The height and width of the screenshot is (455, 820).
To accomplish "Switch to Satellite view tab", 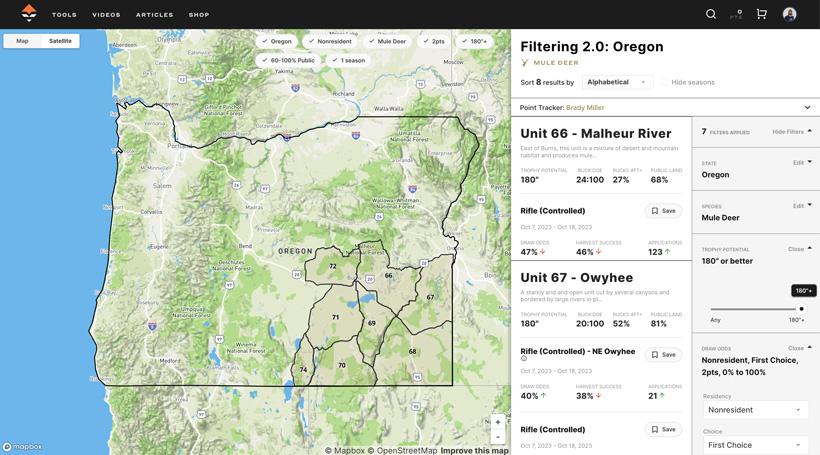I will pos(60,41).
